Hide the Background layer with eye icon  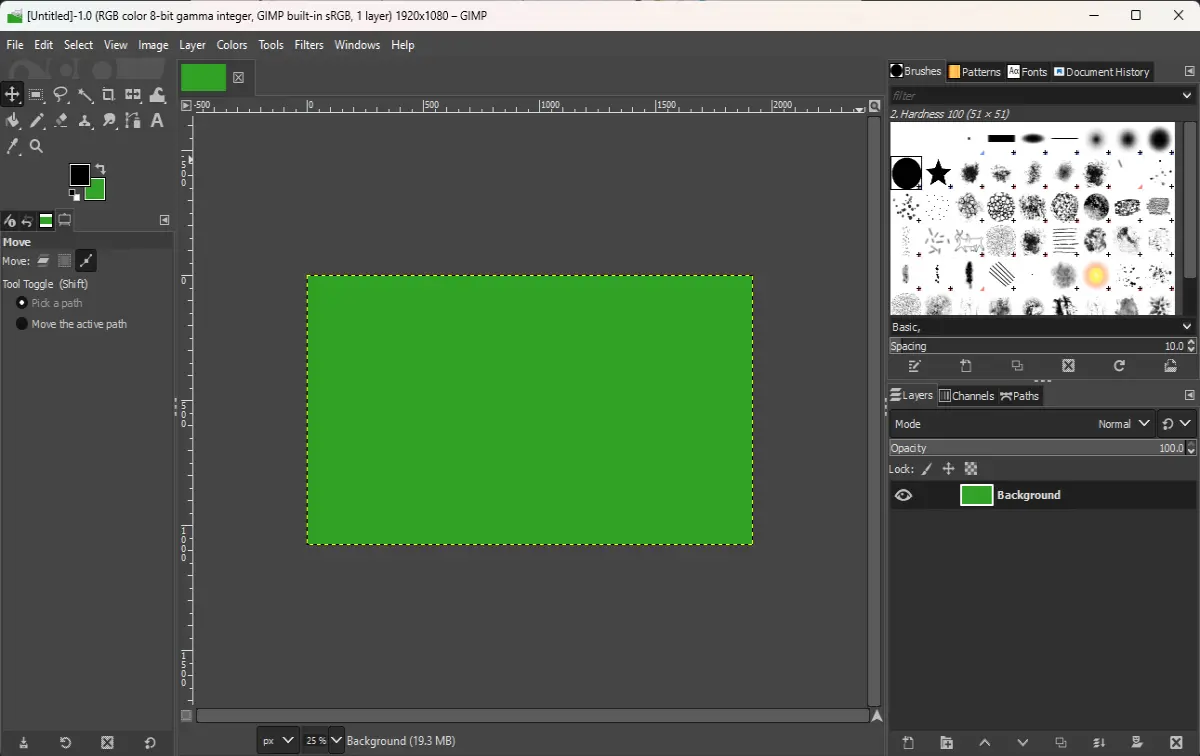[903, 495]
